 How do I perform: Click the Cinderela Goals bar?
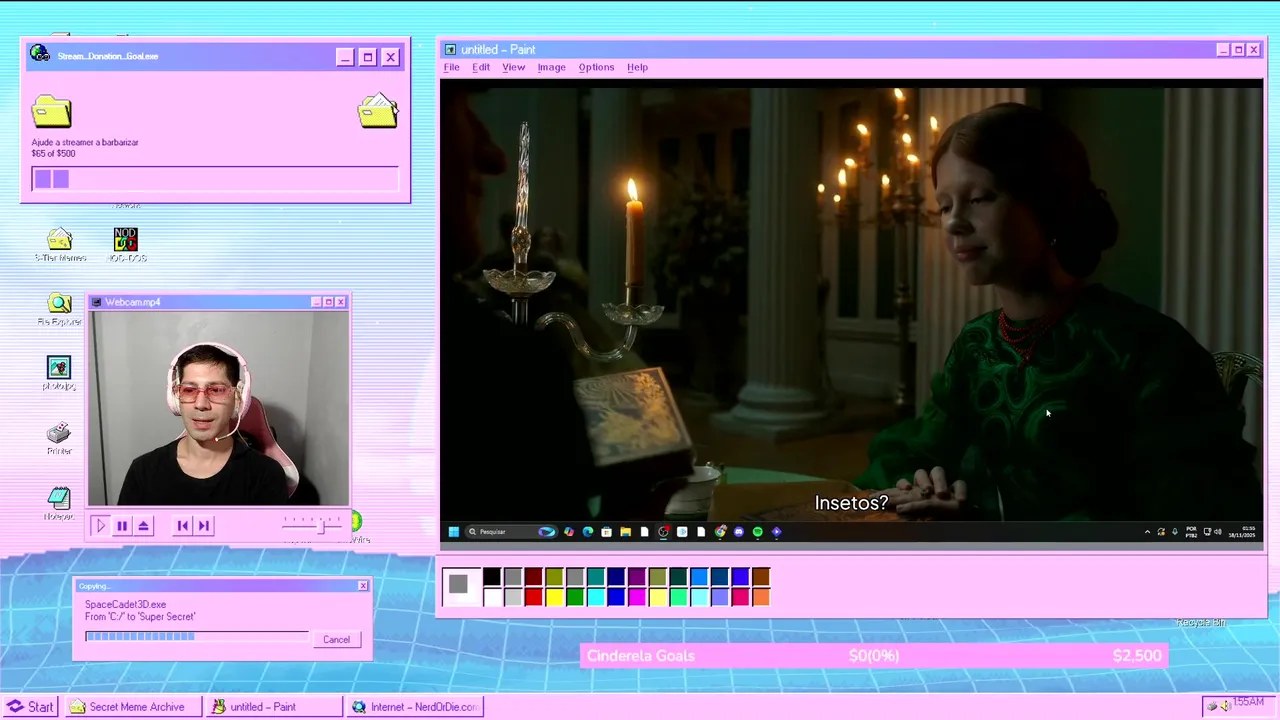click(x=874, y=656)
